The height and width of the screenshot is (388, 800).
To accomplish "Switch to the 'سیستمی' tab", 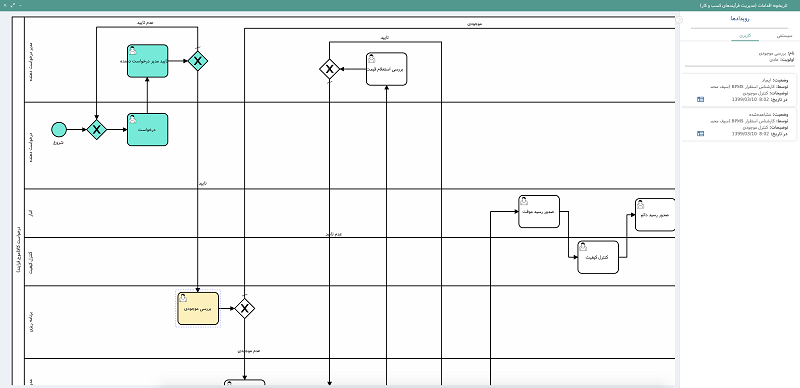I will [x=784, y=36].
